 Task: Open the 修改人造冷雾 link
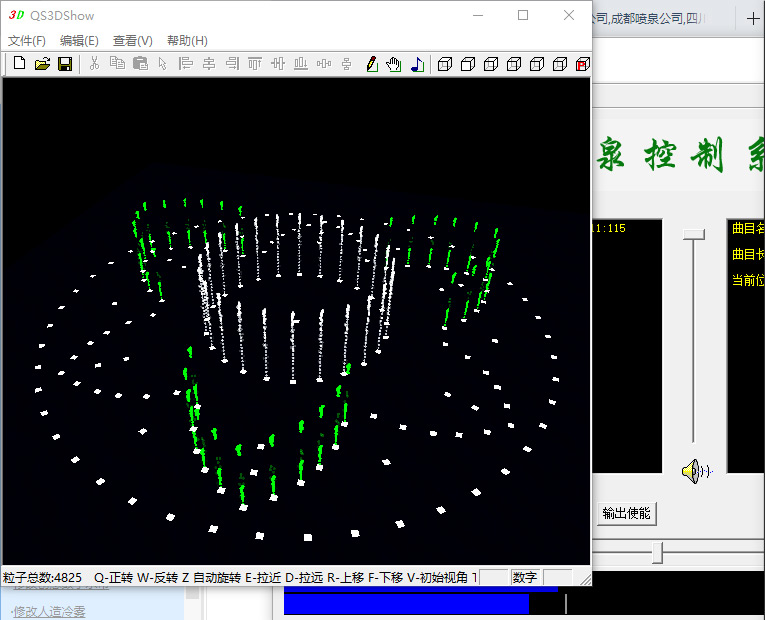point(49,611)
